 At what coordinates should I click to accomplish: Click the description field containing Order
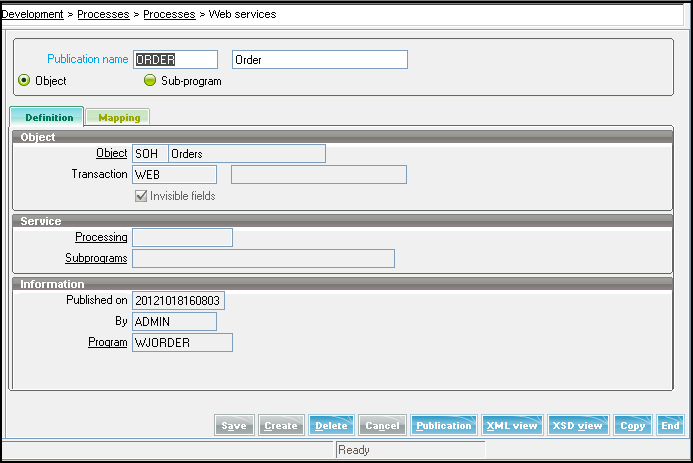(320, 60)
